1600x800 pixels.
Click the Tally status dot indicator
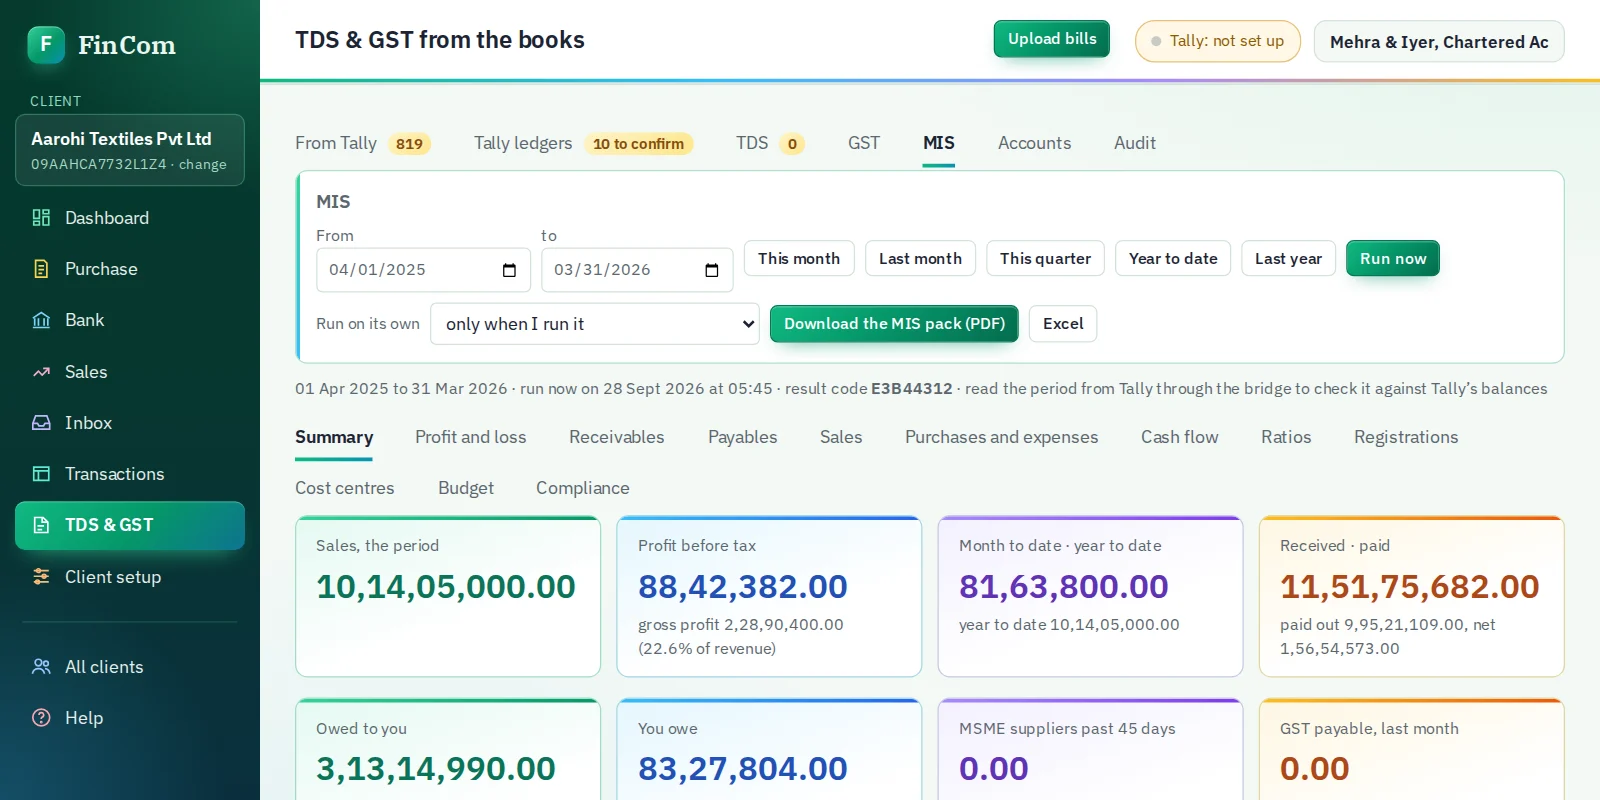[x=1156, y=42]
